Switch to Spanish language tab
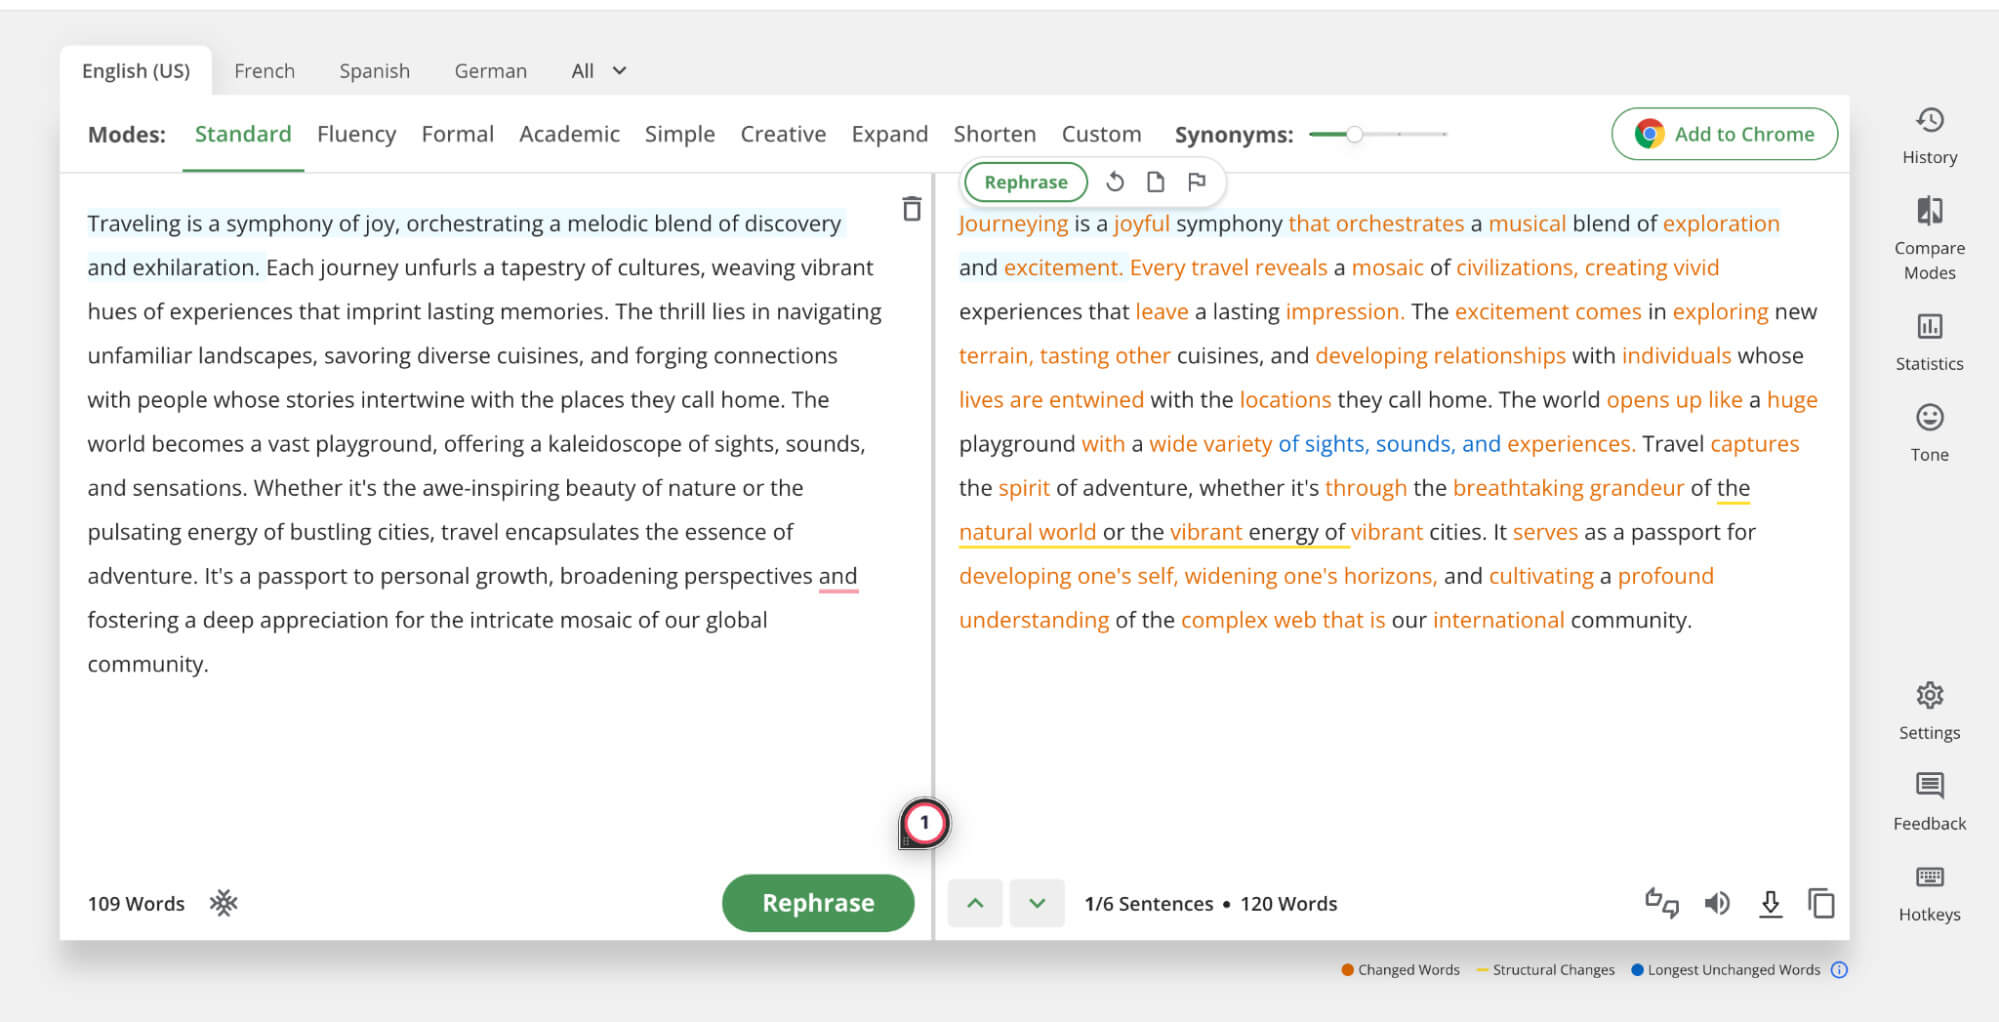This screenshot has height=1022, width=1999. coord(374,71)
